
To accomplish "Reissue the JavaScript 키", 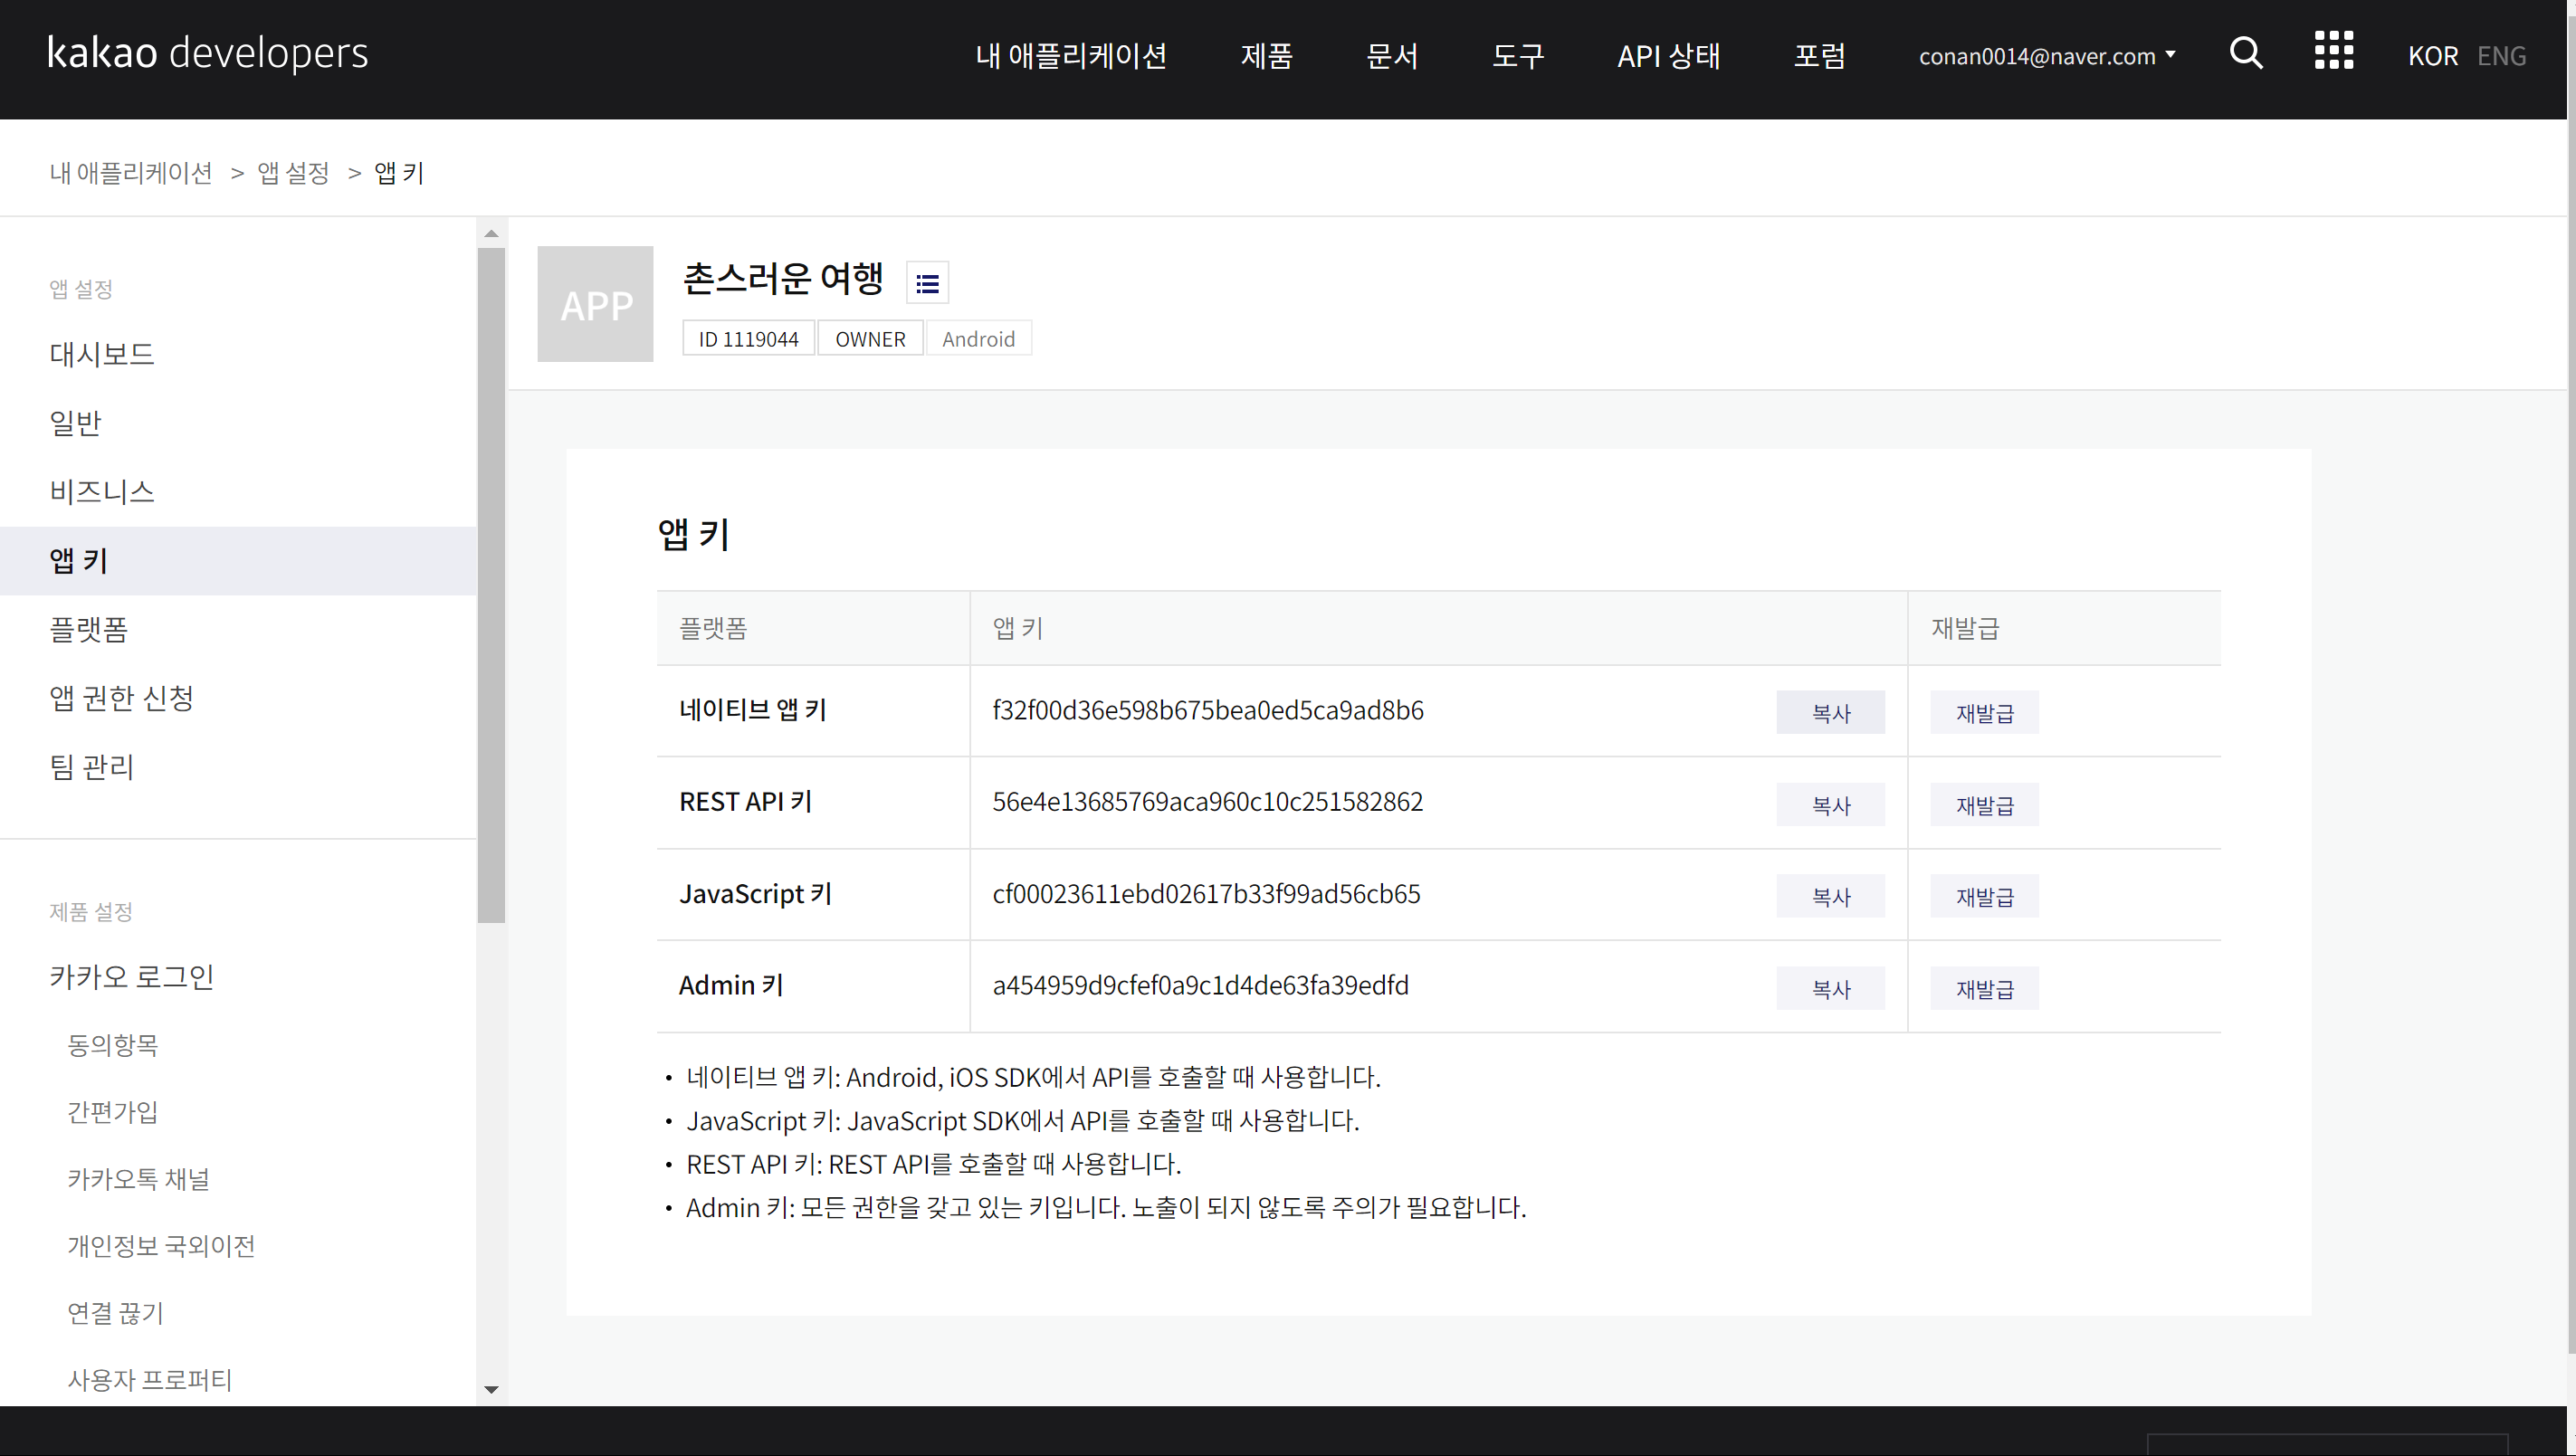I will (1984, 897).
